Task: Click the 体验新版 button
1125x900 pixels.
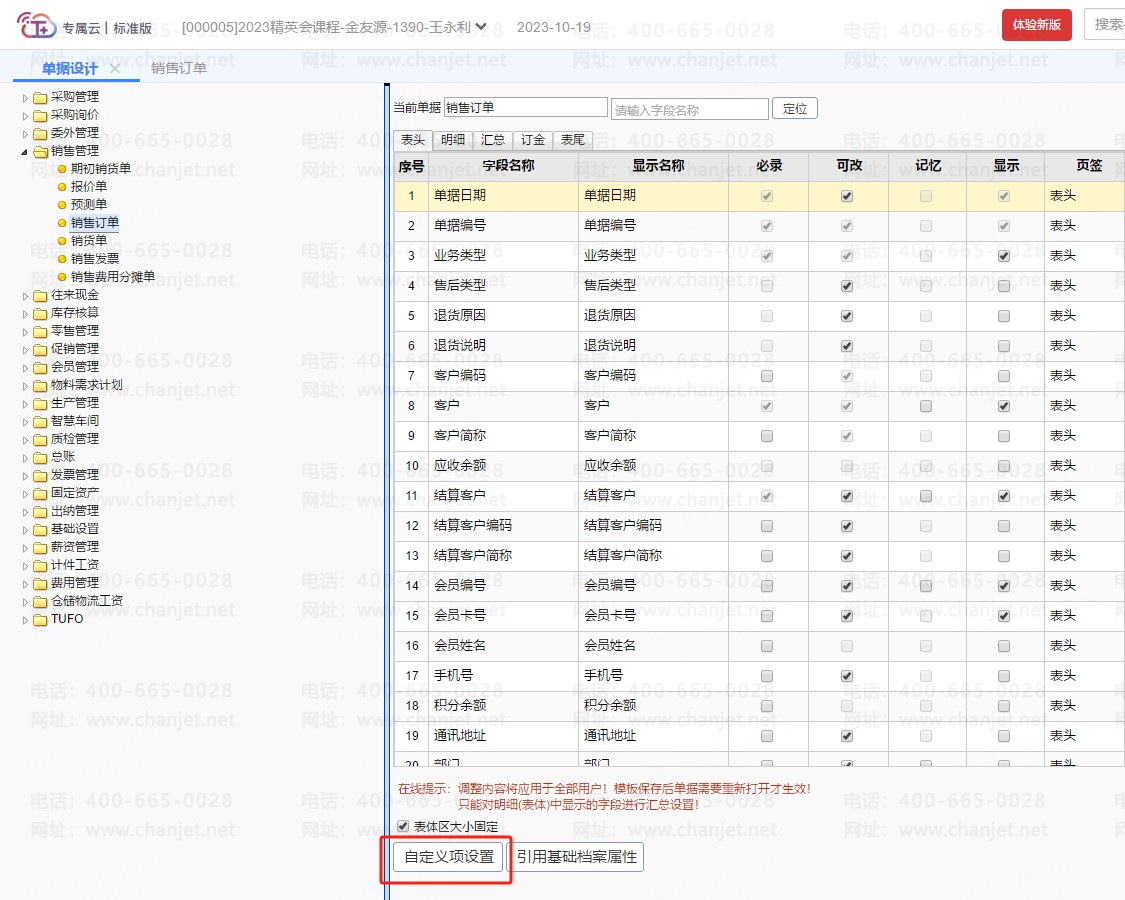Action: point(1037,25)
